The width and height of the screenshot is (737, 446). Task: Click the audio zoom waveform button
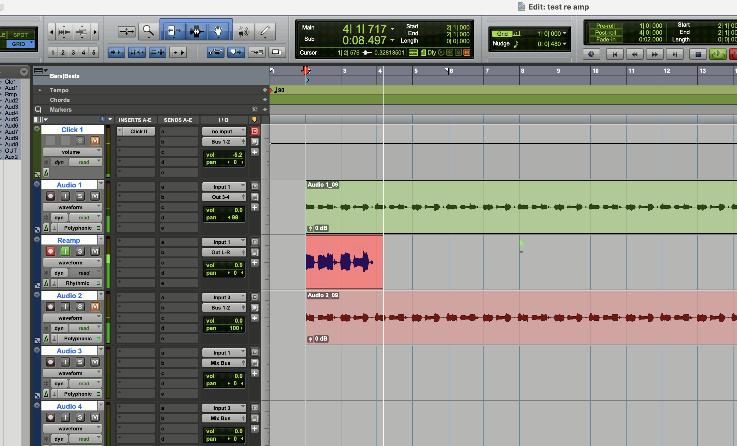coord(64,32)
